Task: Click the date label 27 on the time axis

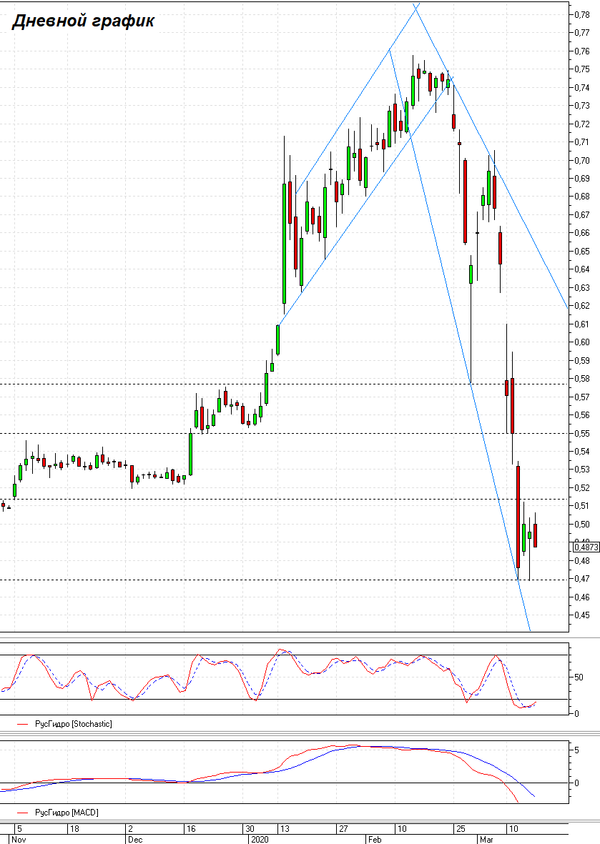Action: point(343,829)
